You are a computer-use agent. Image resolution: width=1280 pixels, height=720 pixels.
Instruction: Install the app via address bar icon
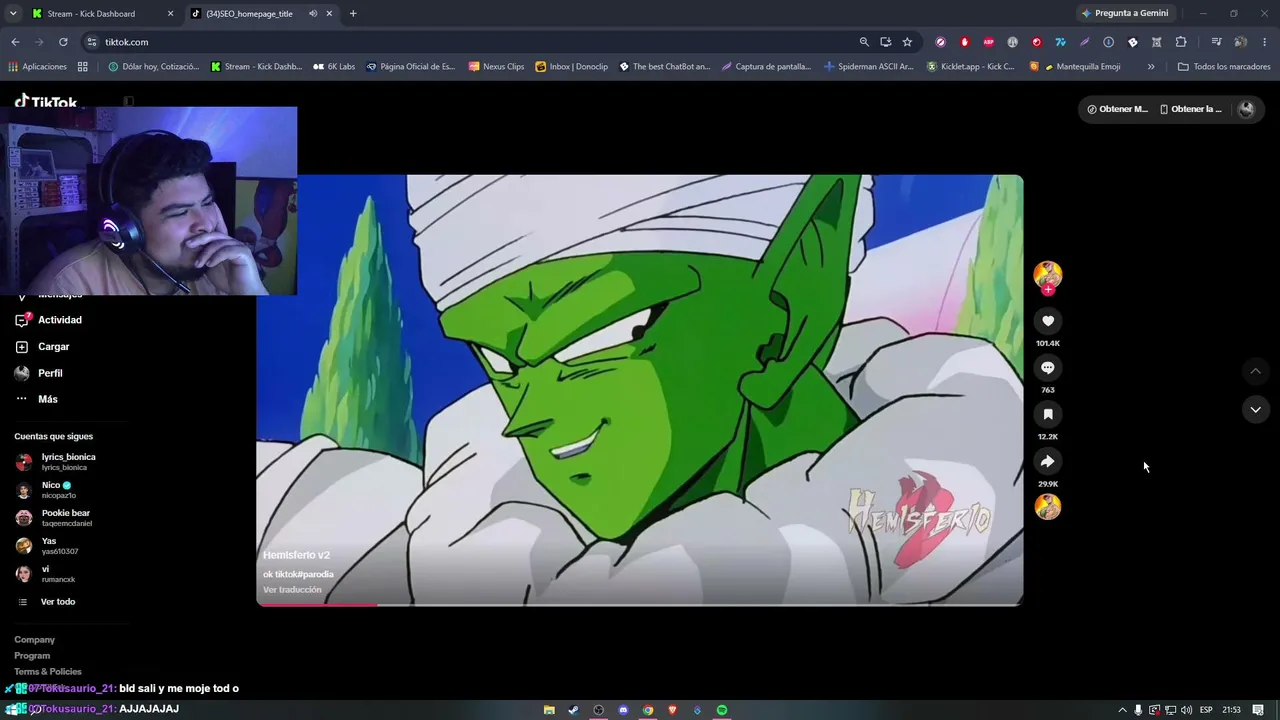pyautogui.click(x=886, y=42)
